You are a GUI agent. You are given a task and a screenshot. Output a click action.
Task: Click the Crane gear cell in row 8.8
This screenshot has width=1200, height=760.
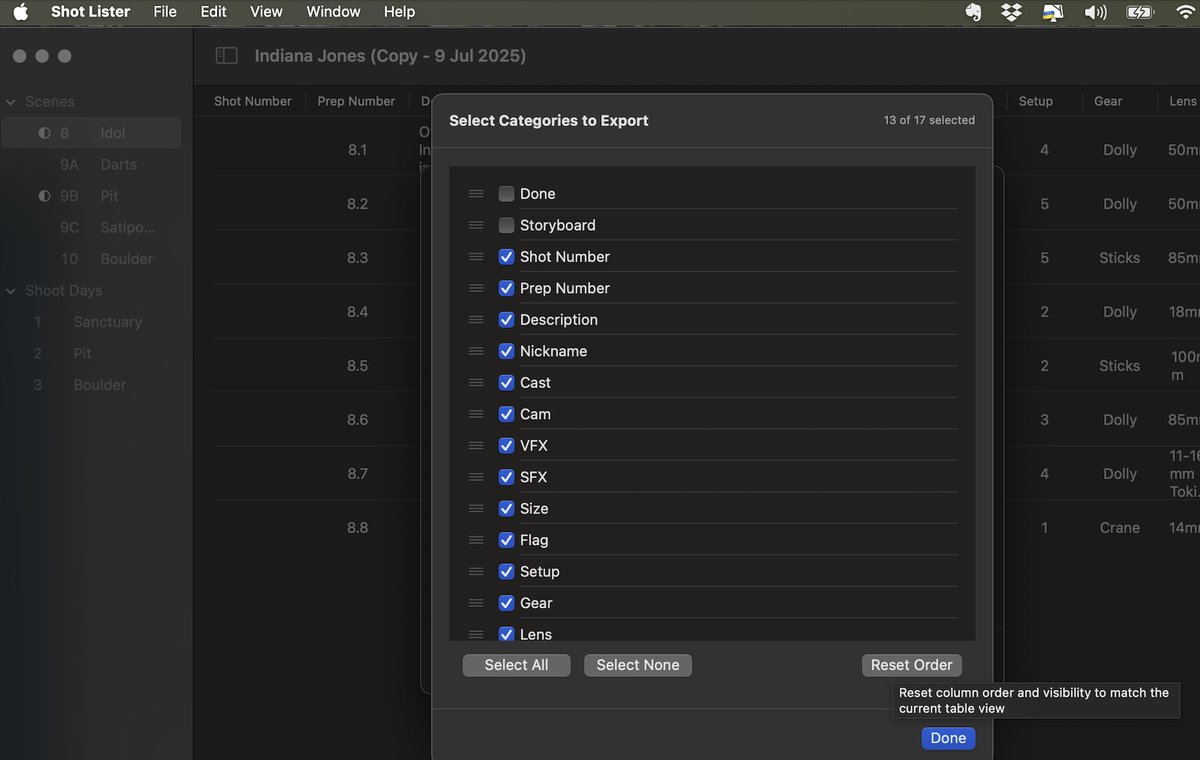pyautogui.click(x=1119, y=528)
